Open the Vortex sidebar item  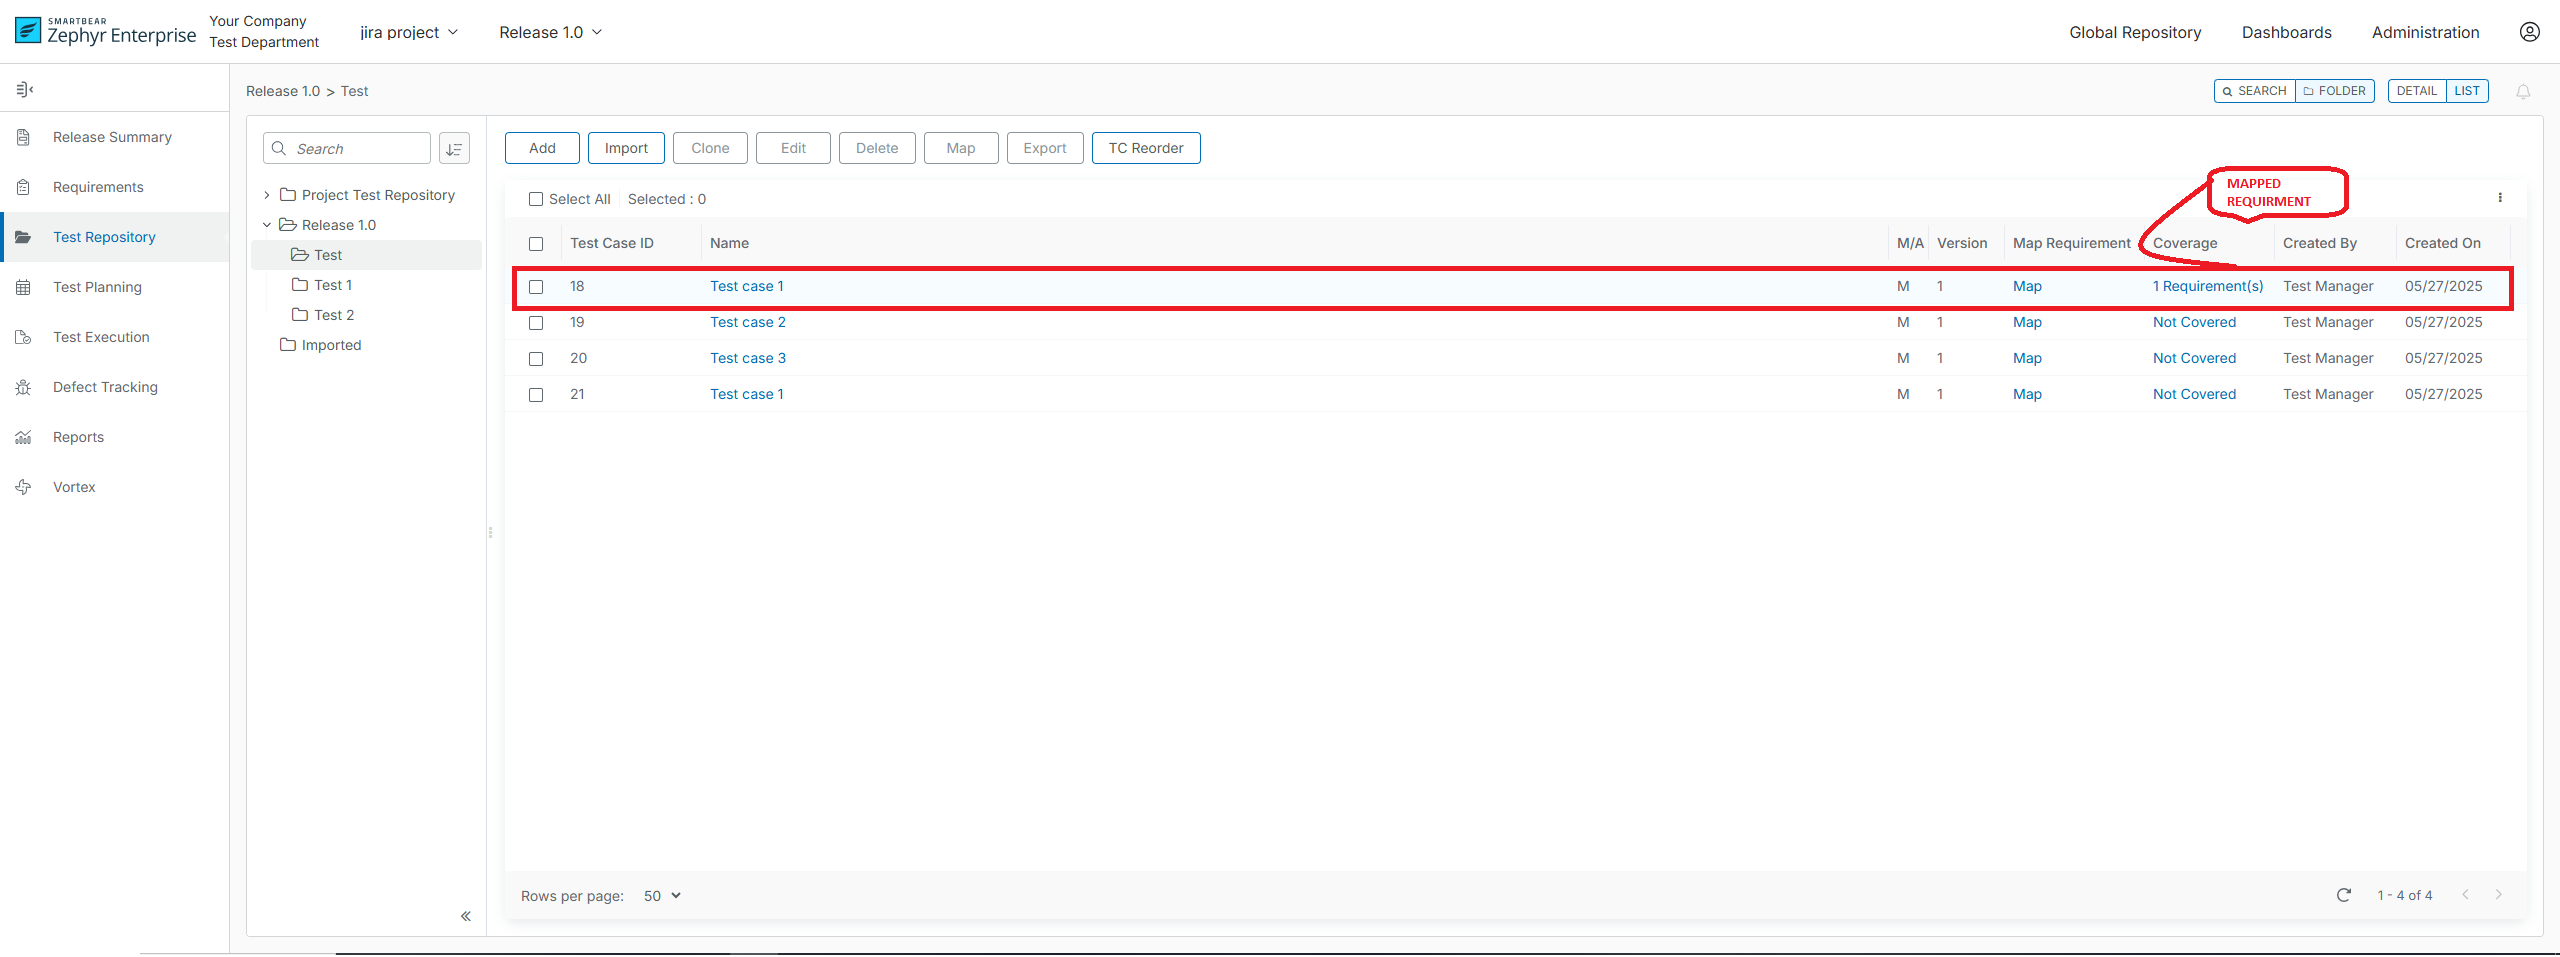coord(73,487)
